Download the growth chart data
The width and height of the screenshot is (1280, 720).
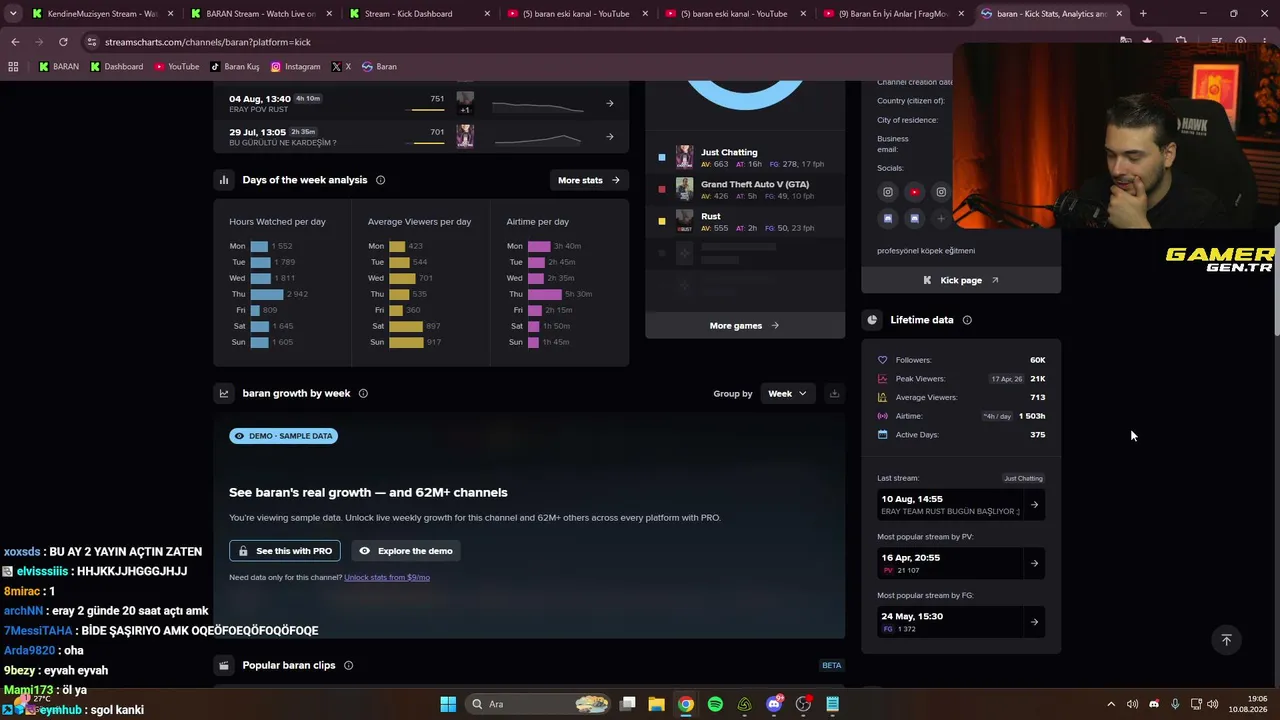pyautogui.click(x=834, y=393)
